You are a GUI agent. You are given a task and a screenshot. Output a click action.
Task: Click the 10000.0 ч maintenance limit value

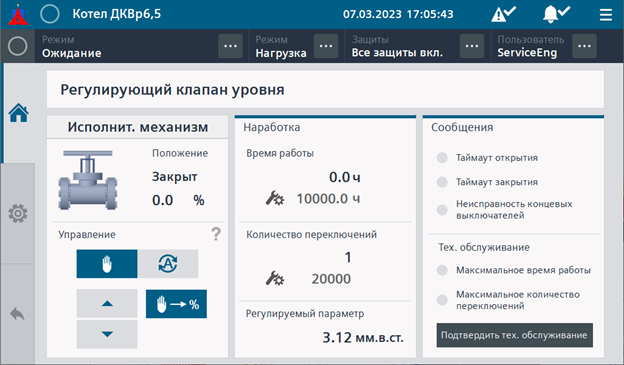[328, 198]
